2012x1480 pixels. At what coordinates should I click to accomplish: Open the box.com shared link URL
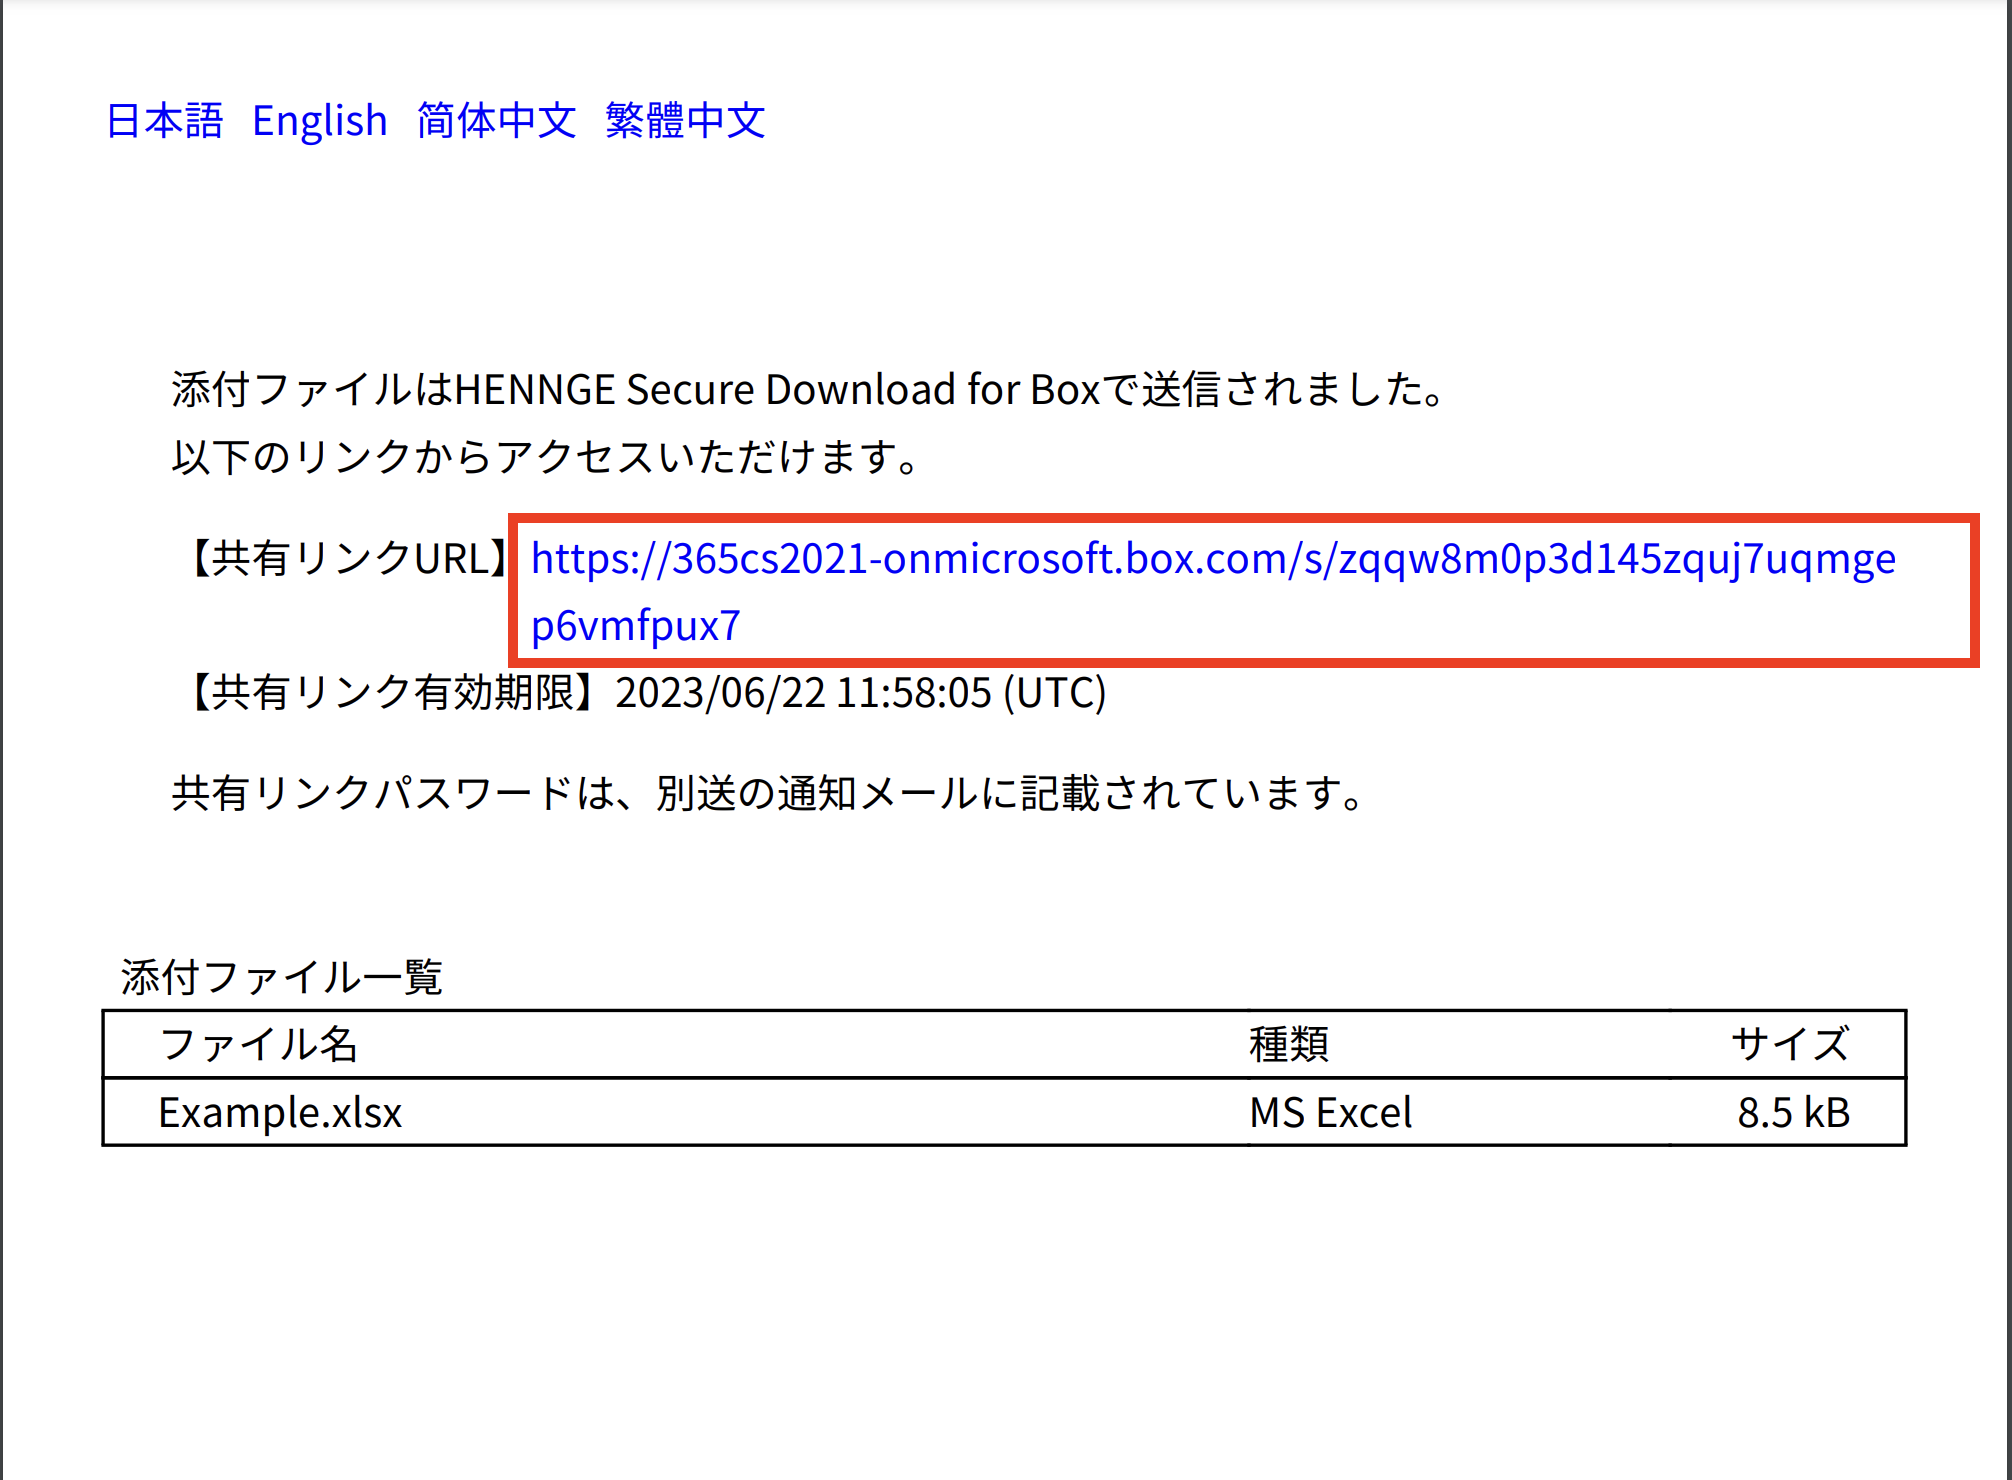(1213, 591)
